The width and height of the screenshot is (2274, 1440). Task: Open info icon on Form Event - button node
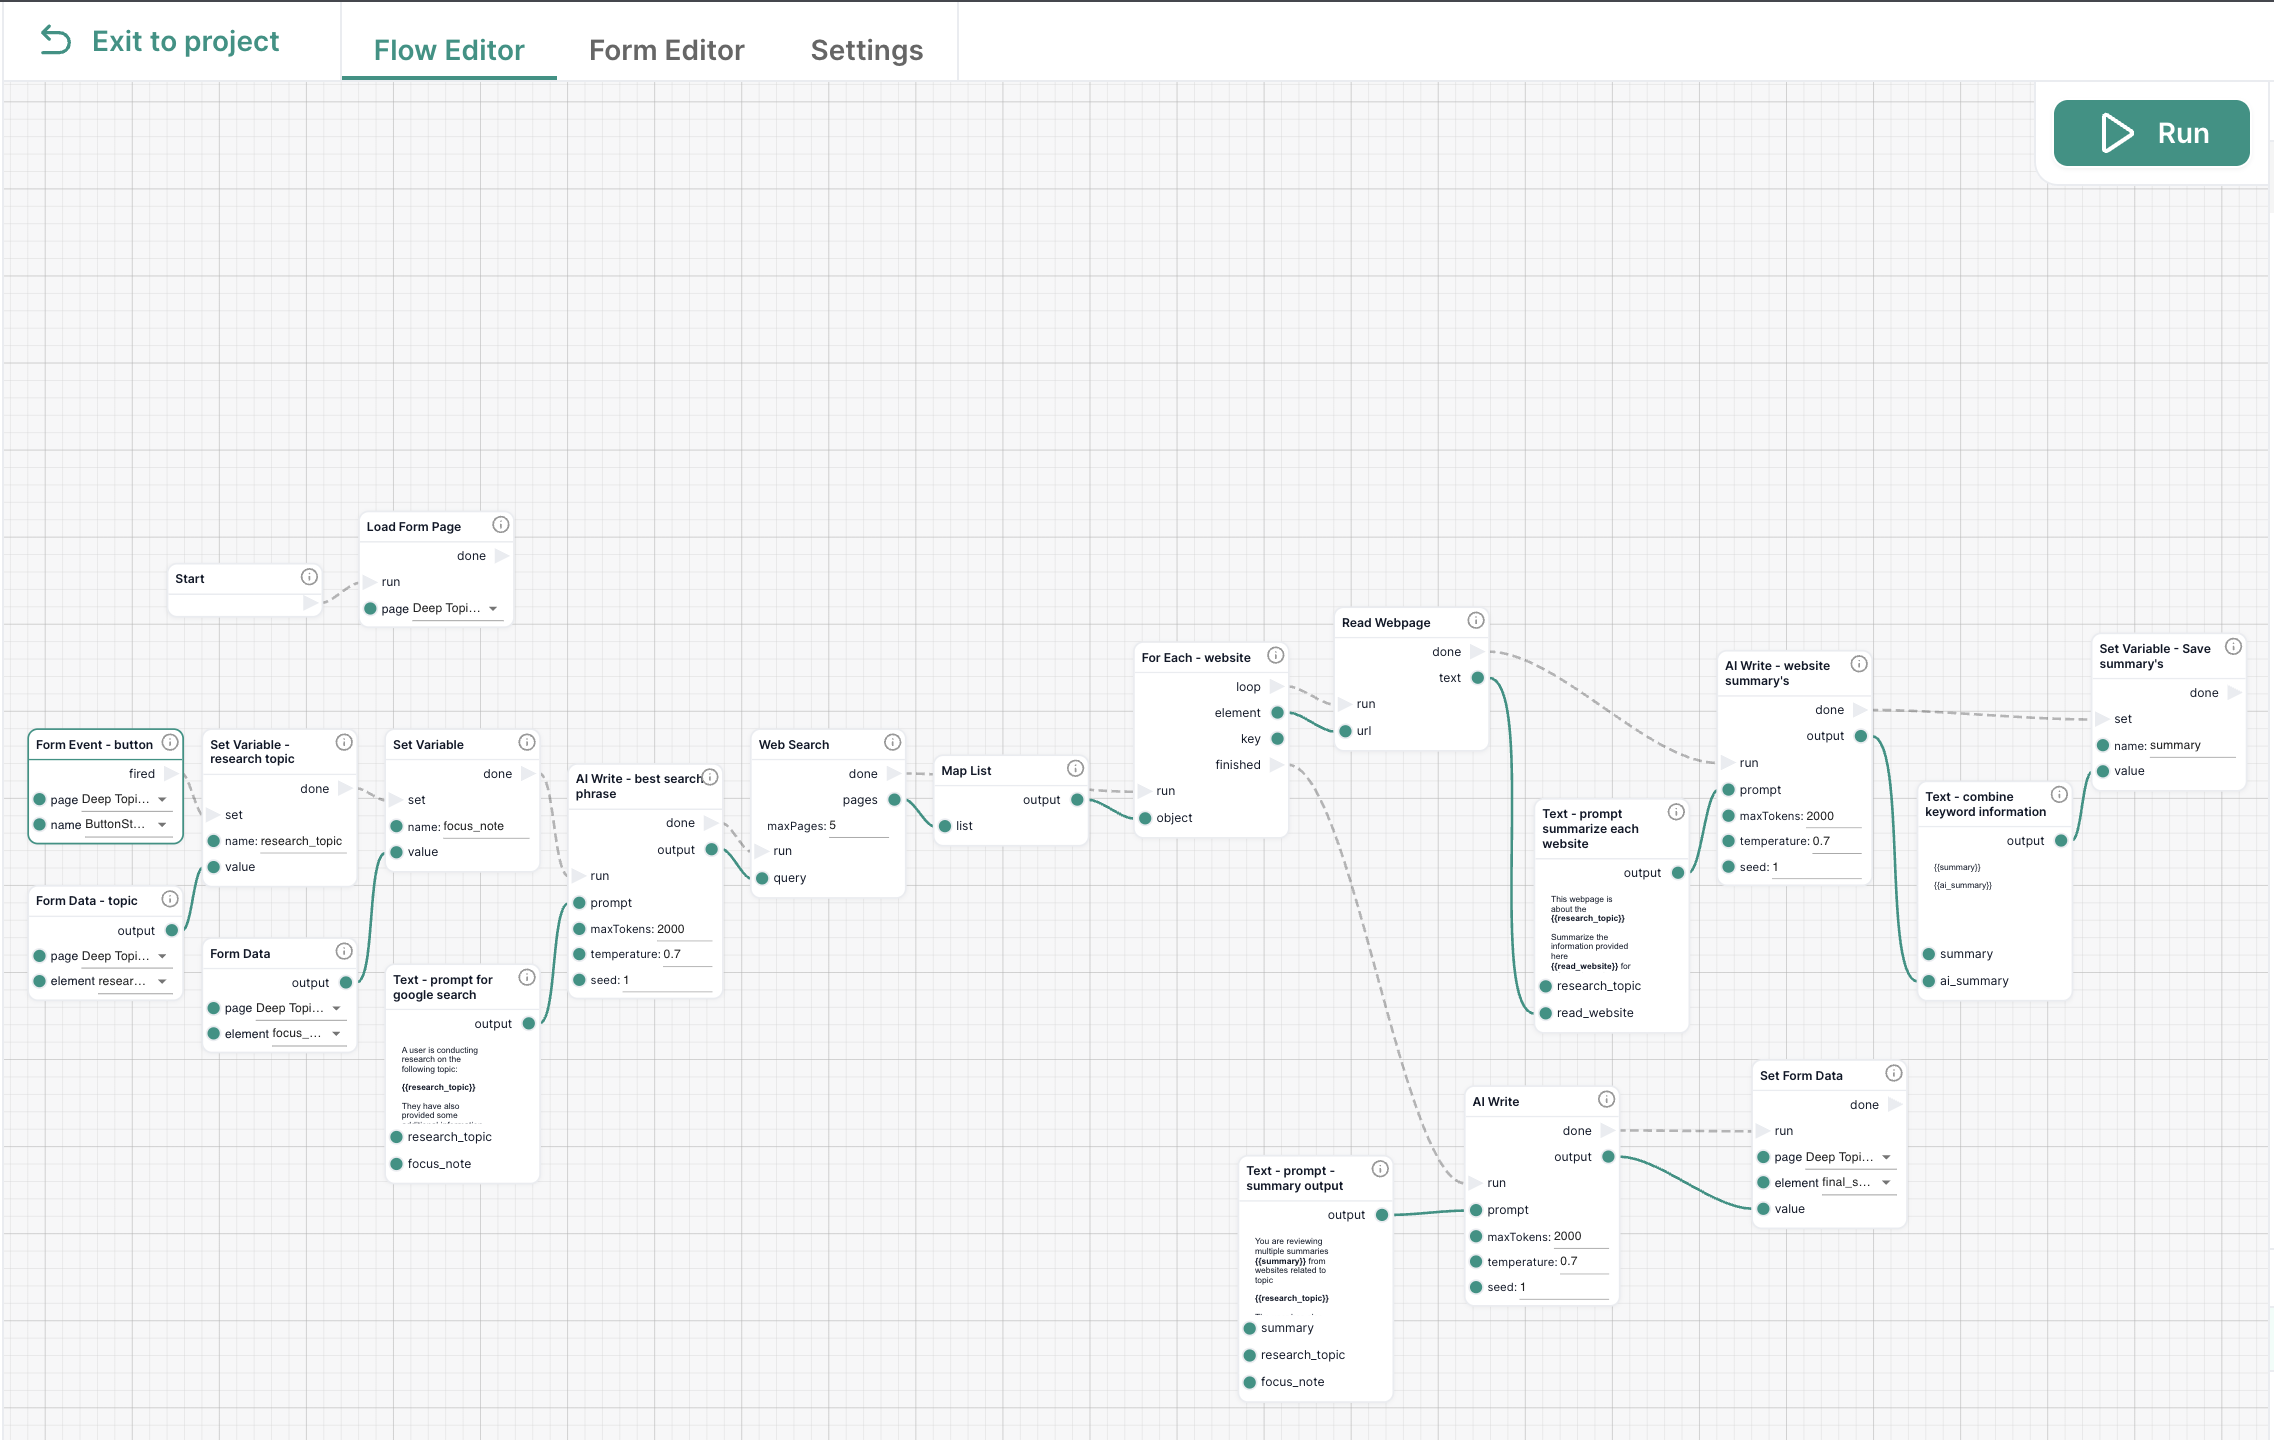click(170, 742)
